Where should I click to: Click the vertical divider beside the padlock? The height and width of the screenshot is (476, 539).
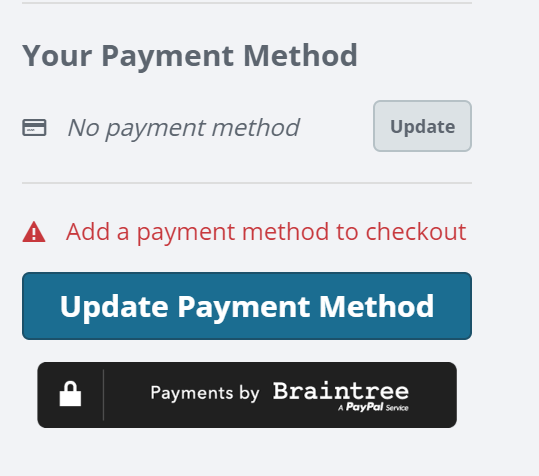103,395
